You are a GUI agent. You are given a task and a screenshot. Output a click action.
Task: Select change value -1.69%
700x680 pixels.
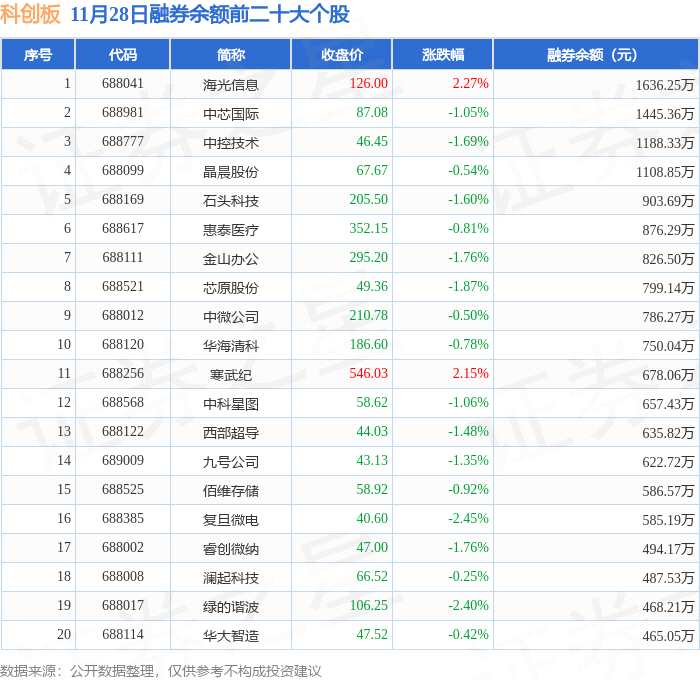tap(468, 142)
